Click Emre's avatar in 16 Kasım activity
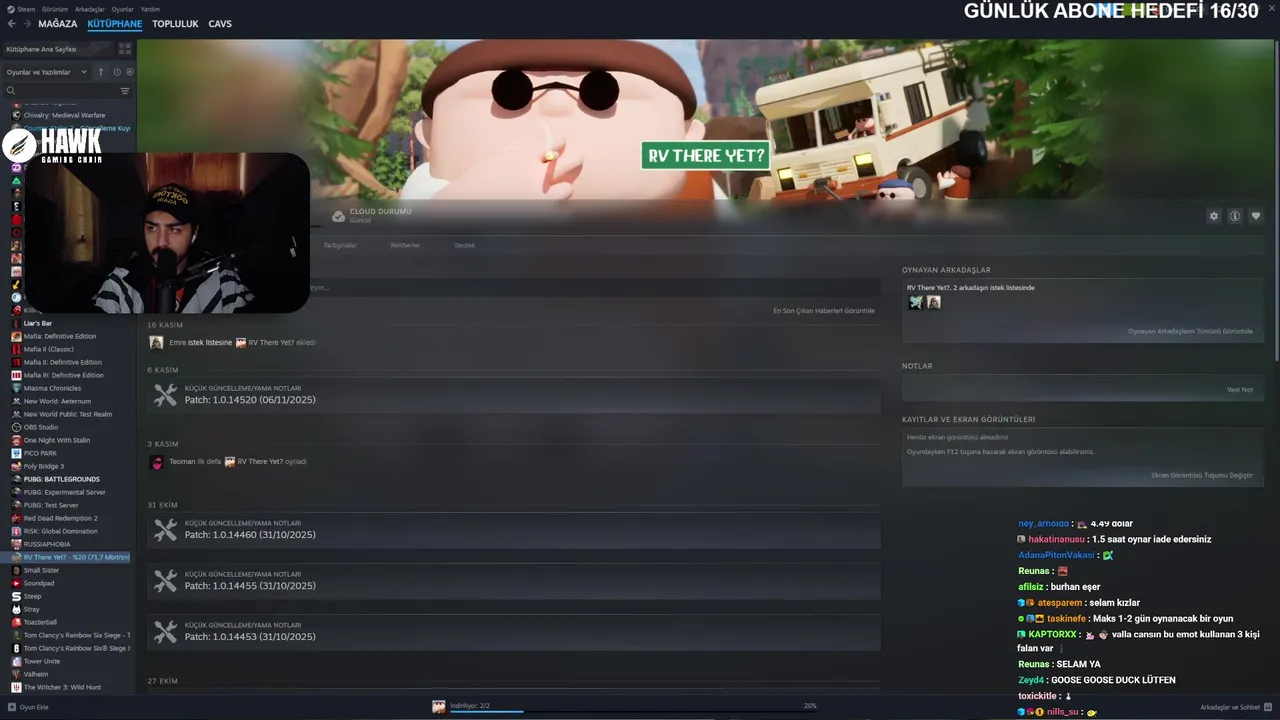The height and width of the screenshot is (720, 1280). tap(156, 342)
